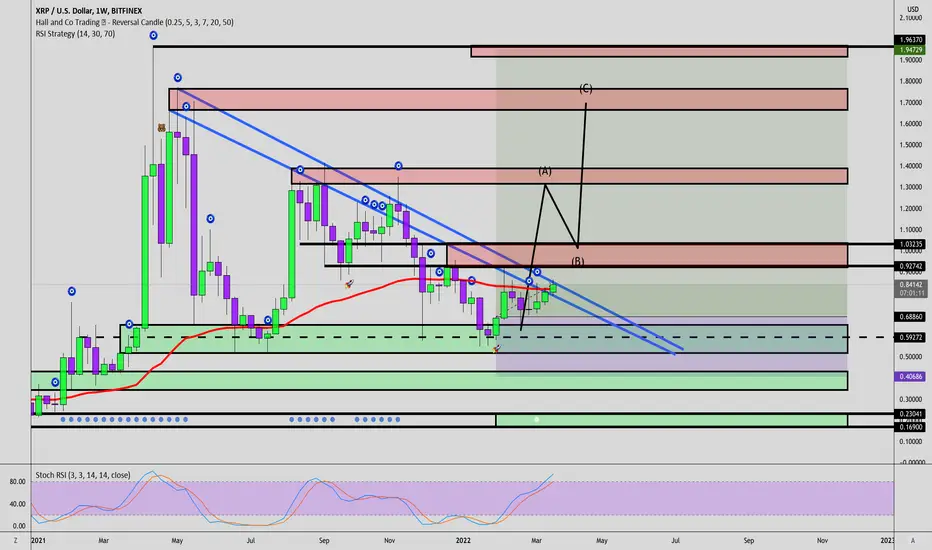Screen dimensions: 932x550
Task: Click the 0.00 level on Stoch RSI scale
Action: (18, 526)
